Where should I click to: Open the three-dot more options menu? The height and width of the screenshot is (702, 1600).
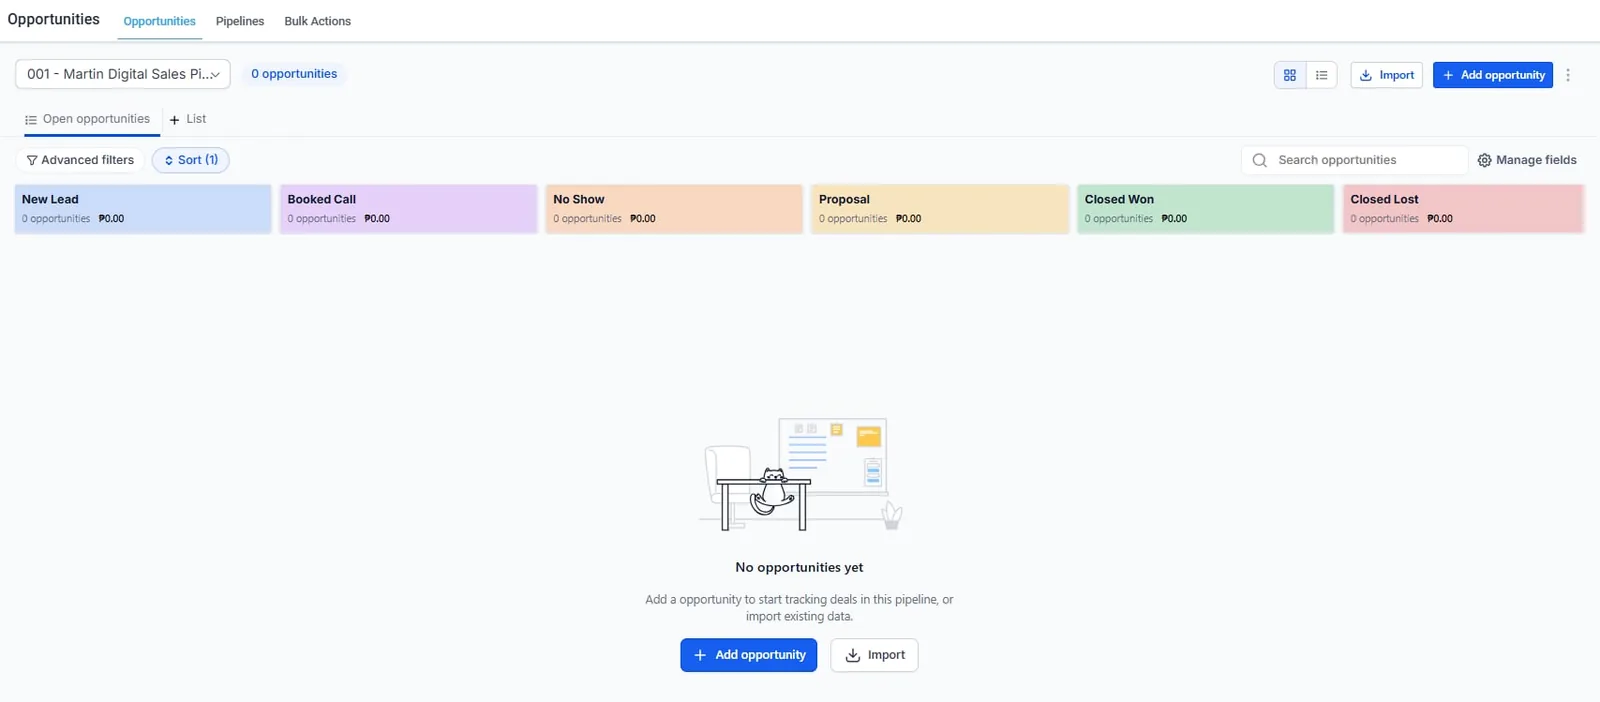click(x=1568, y=75)
